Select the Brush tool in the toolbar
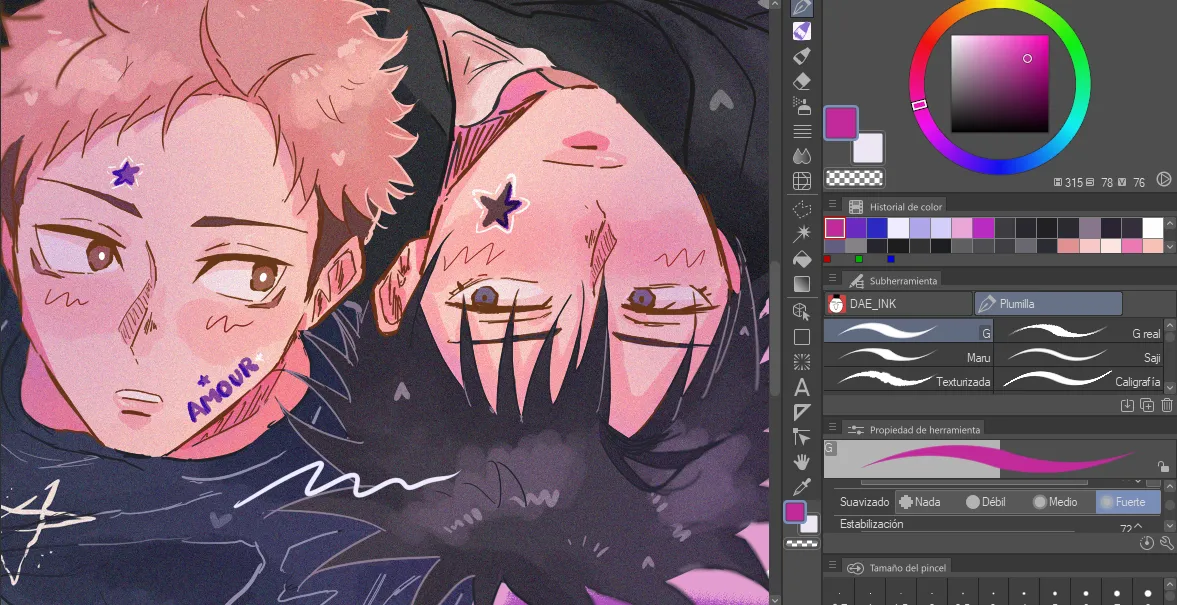Image resolution: width=1177 pixels, height=605 pixels. point(802,56)
